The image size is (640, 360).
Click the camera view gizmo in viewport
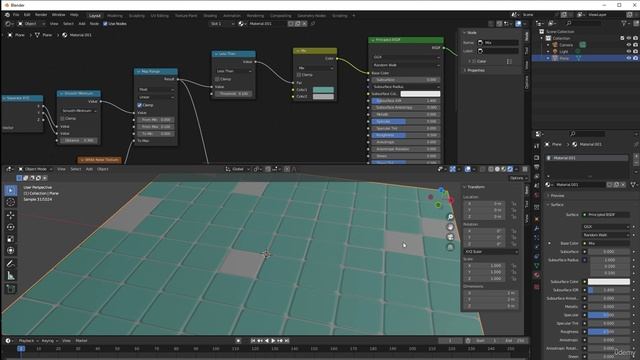(450, 237)
